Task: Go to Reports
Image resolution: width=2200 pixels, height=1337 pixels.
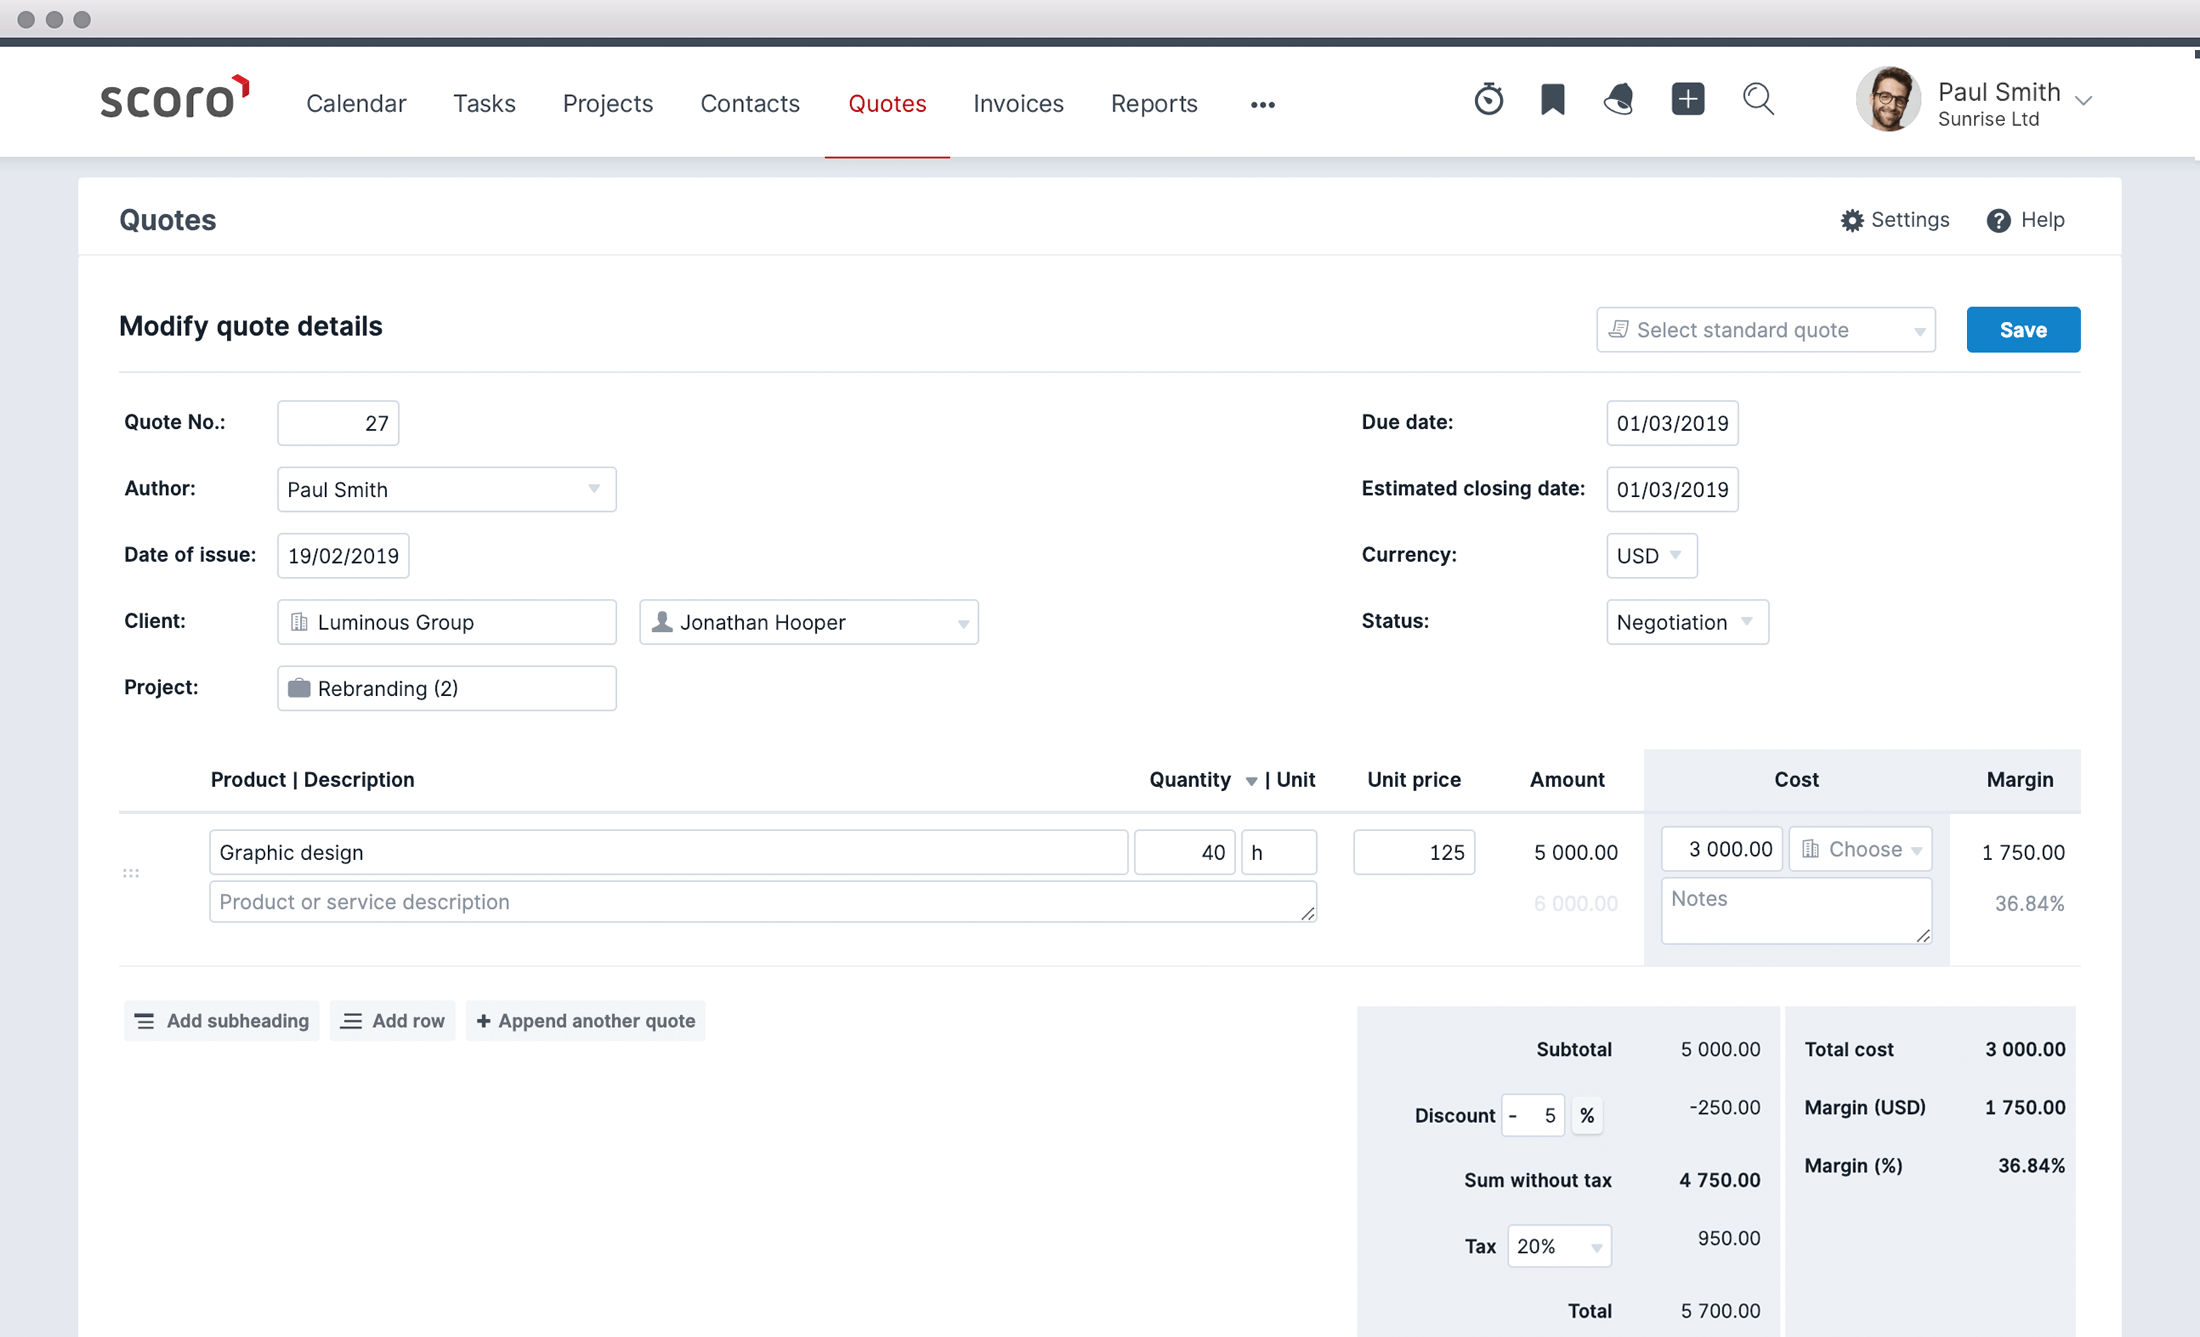Action: pyautogui.click(x=1154, y=103)
